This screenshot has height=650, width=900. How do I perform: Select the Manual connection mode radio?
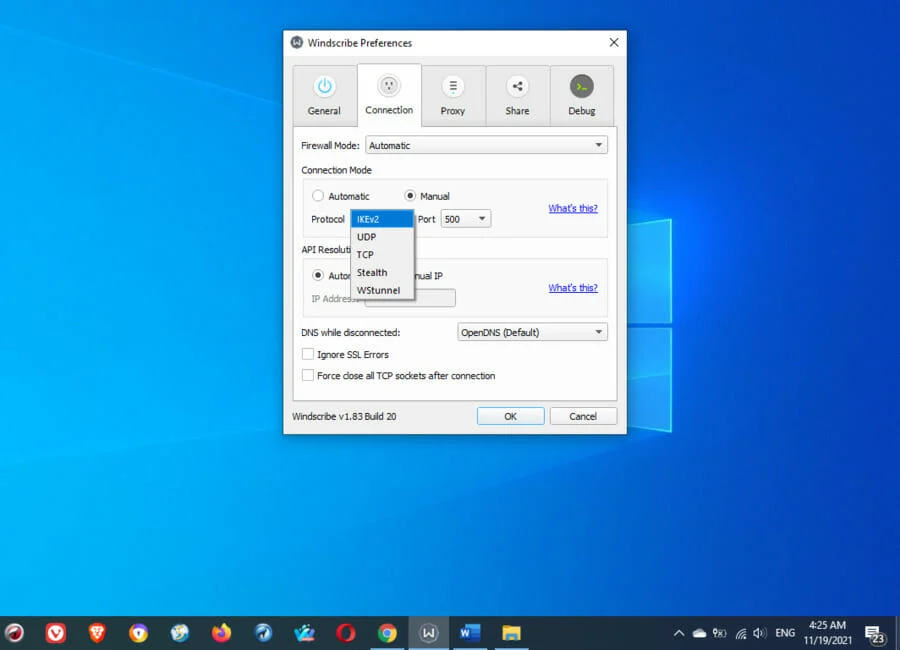tap(410, 196)
